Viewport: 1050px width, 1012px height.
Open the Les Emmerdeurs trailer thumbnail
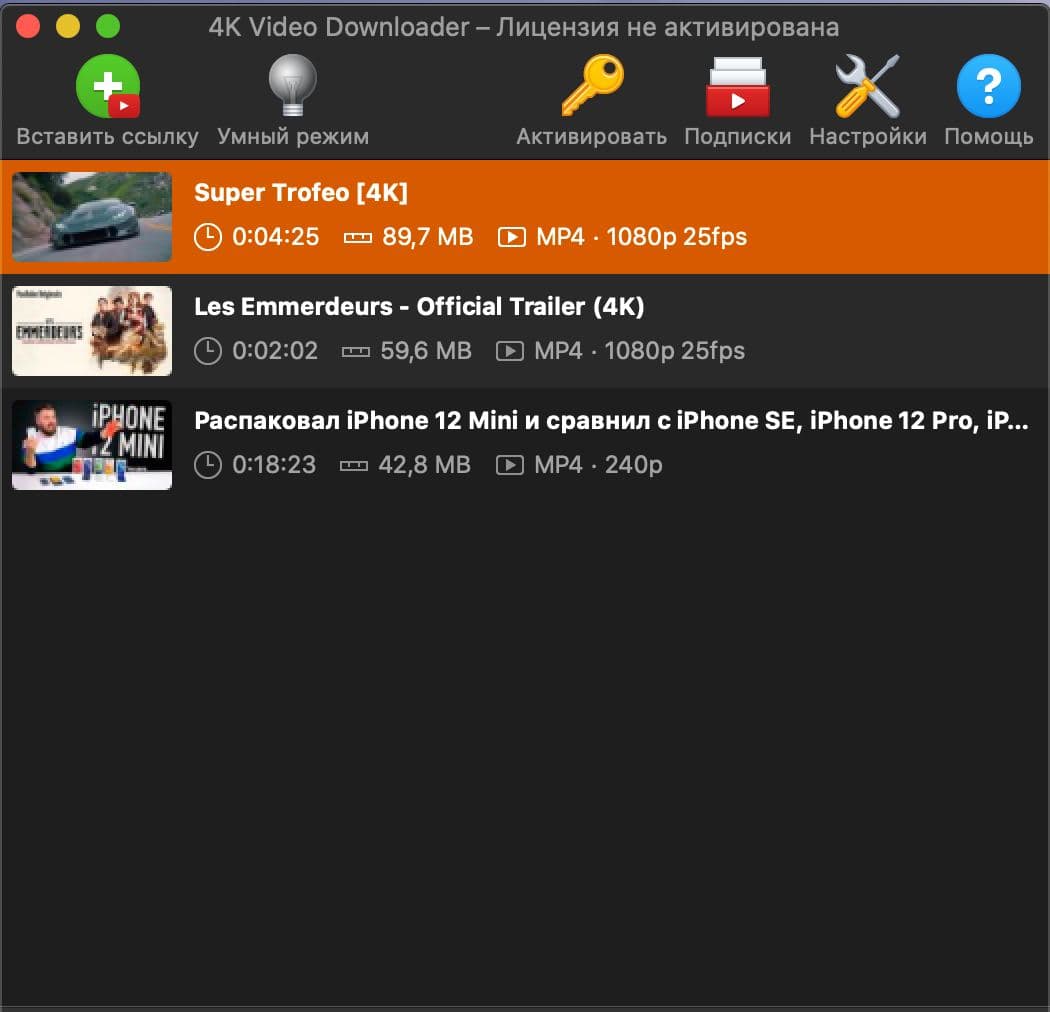[x=92, y=331]
